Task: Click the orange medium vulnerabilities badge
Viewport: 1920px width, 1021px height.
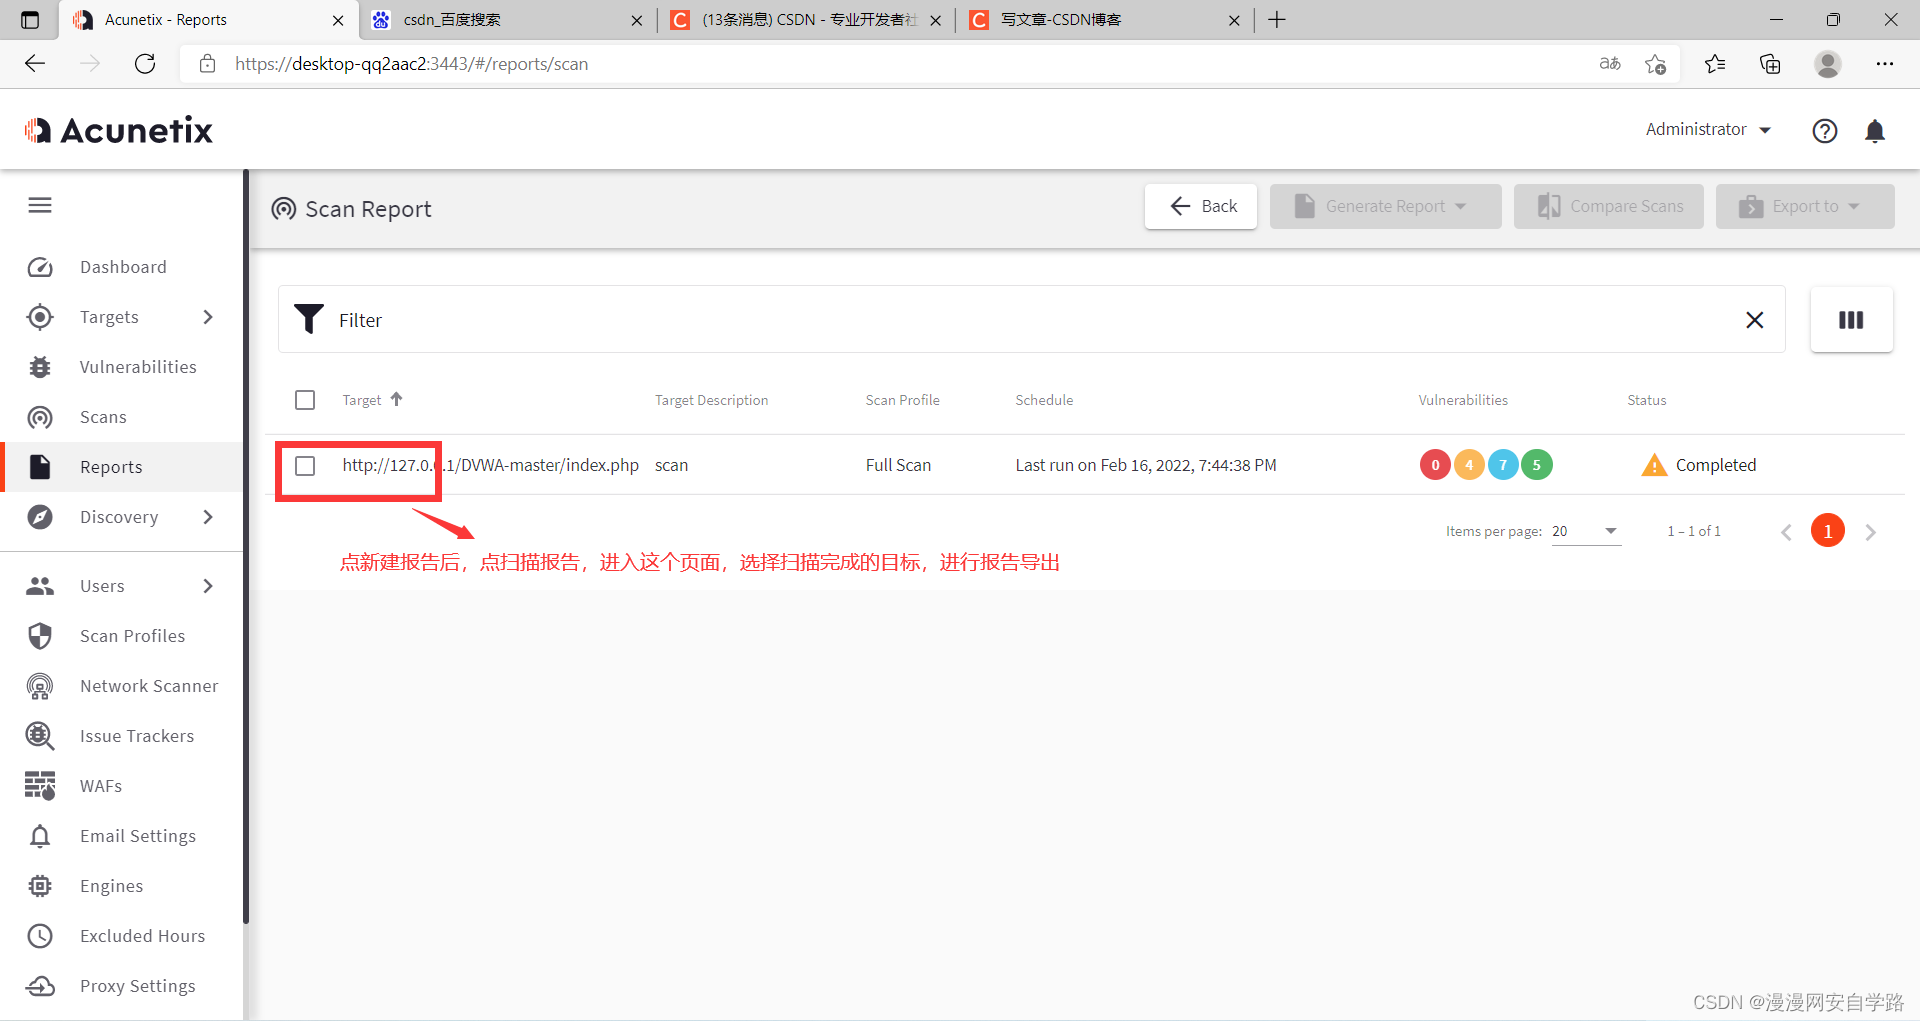Action: tap(1469, 465)
